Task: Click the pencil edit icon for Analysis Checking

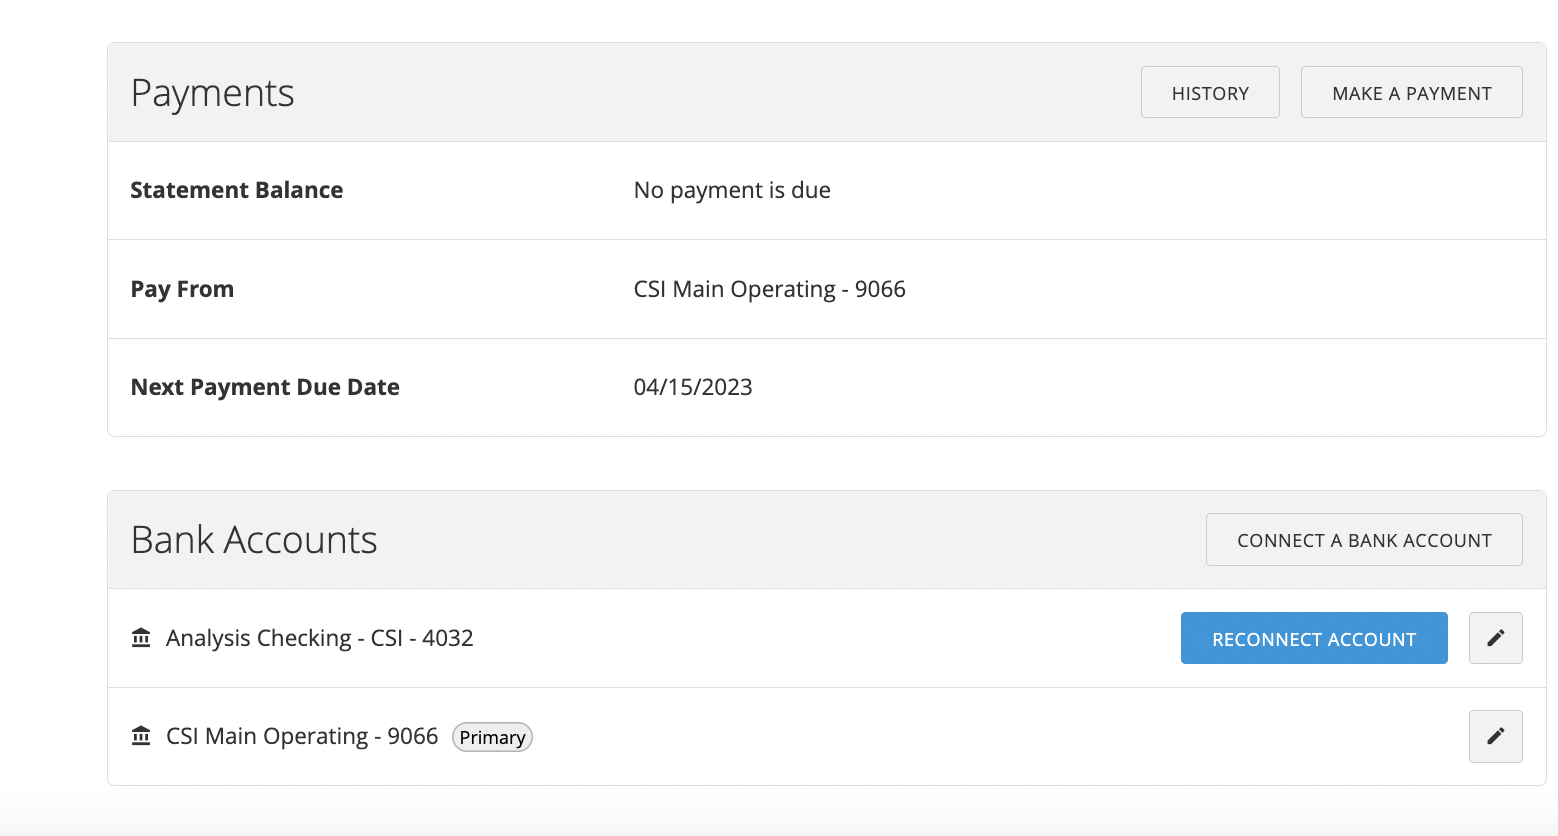Action: 1495,638
